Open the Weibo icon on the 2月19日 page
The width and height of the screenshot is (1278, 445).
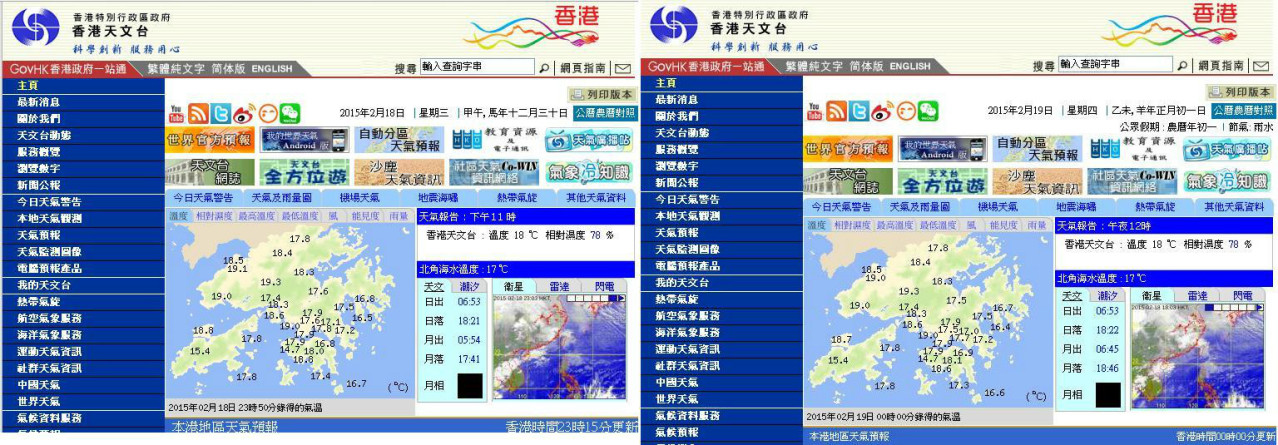(883, 110)
